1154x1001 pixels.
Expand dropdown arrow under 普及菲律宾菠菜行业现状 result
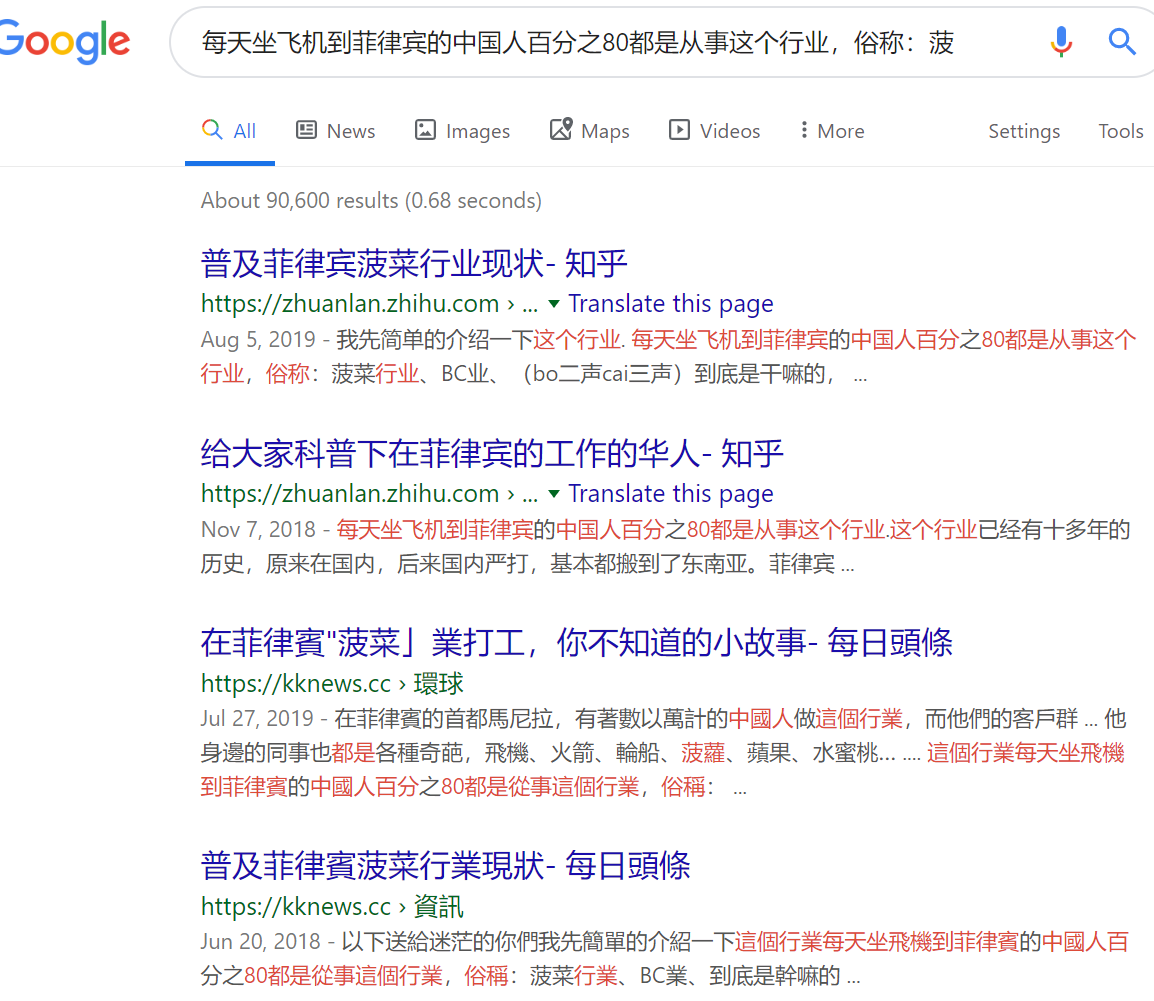[x=554, y=303]
